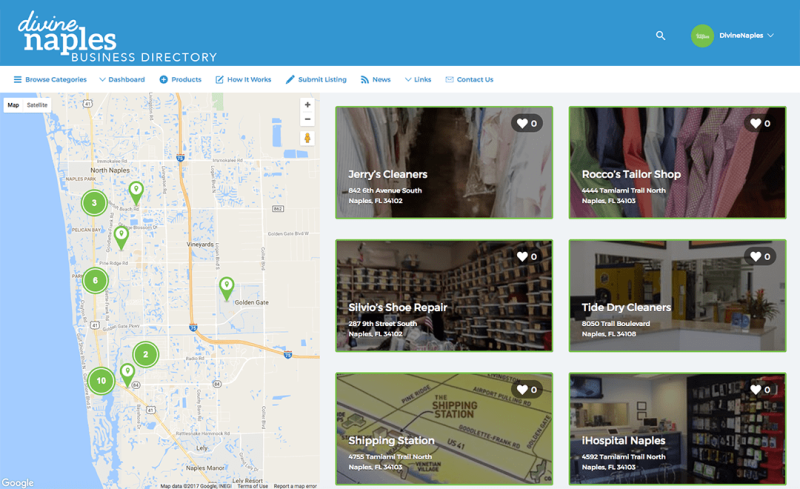This screenshot has width=800, height=489.
Task: Click the map pin below North Naples
Action: coord(136,193)
